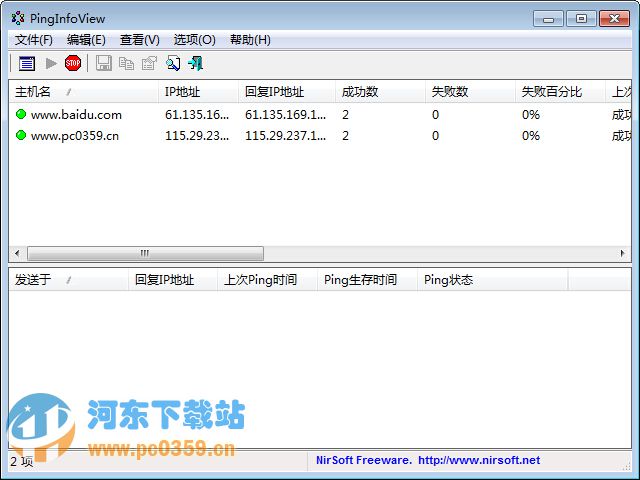Screen dimensions: 640x480
Task: Open the 选项(O) menu
Action: pyautogui.click(x=195, y=40)
